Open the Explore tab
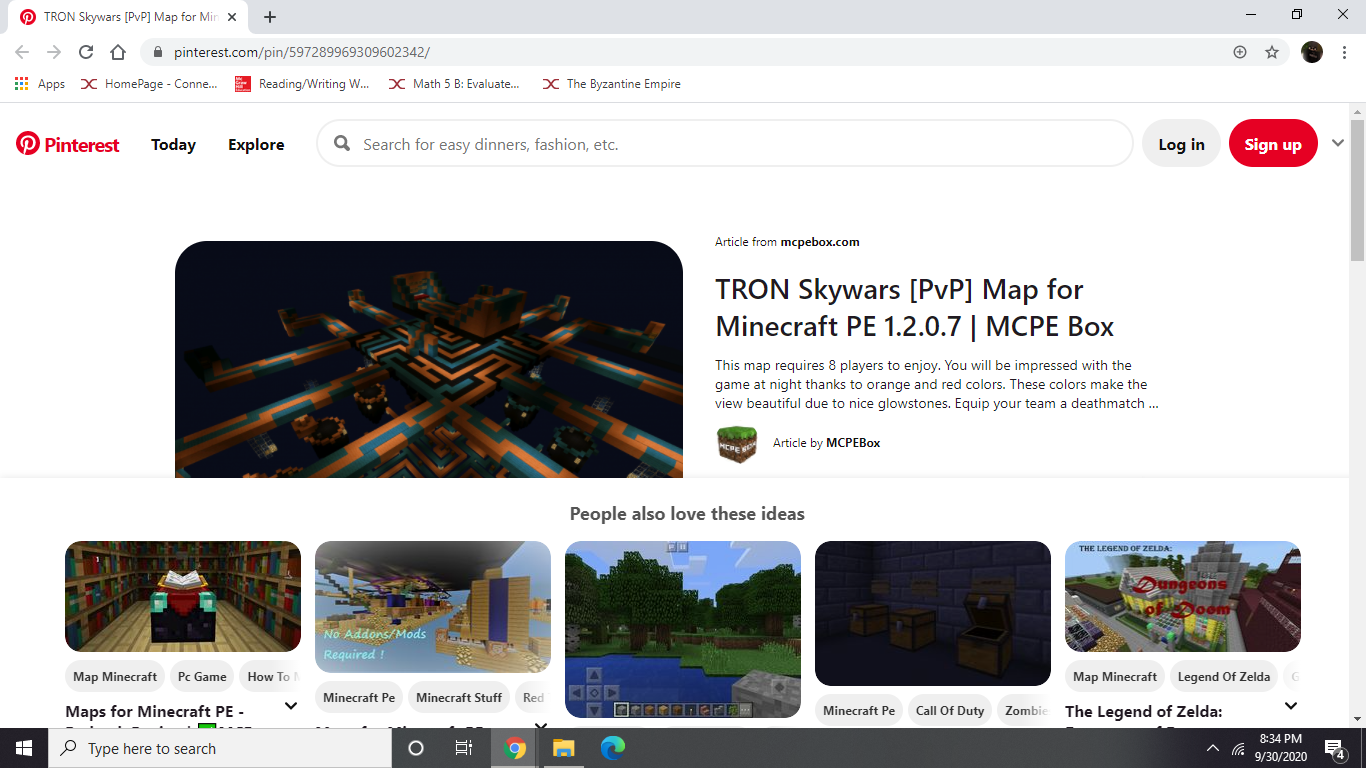Image resolution: width=1366 pixels, height=768 pixels. (256, 144)
